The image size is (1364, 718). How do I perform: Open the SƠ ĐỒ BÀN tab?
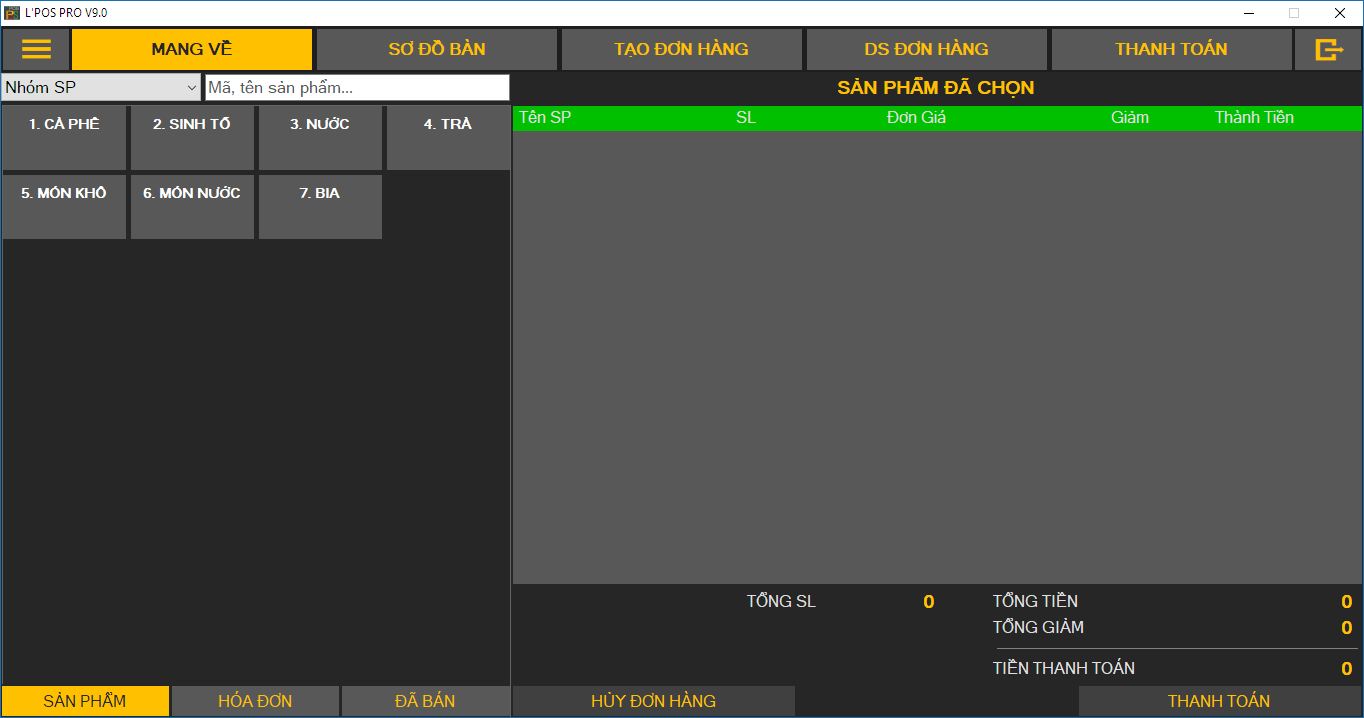tap(437, 49)
